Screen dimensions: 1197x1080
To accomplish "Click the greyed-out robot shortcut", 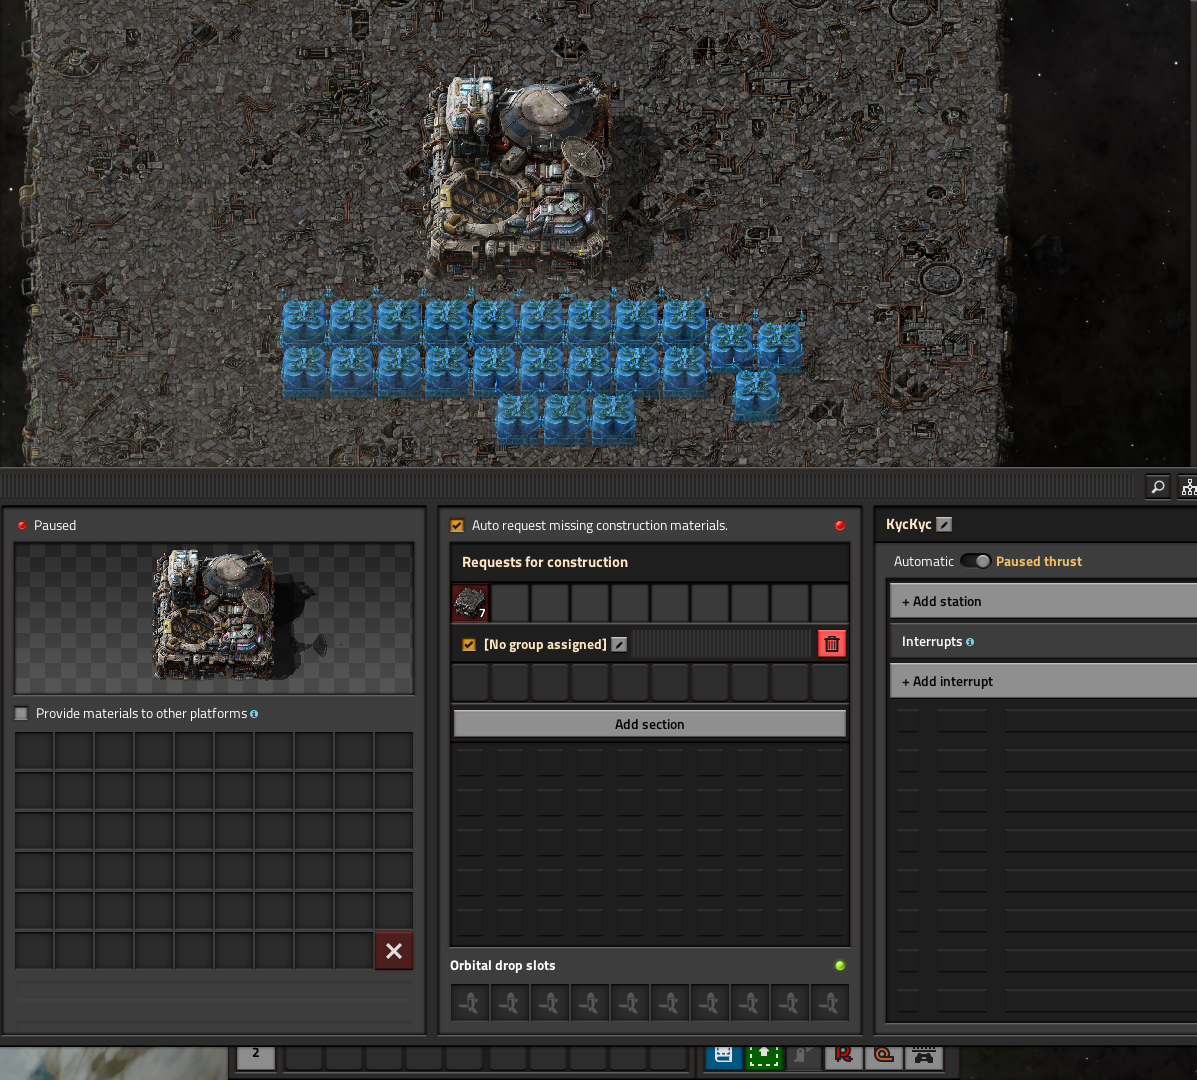I will 803,1056.
